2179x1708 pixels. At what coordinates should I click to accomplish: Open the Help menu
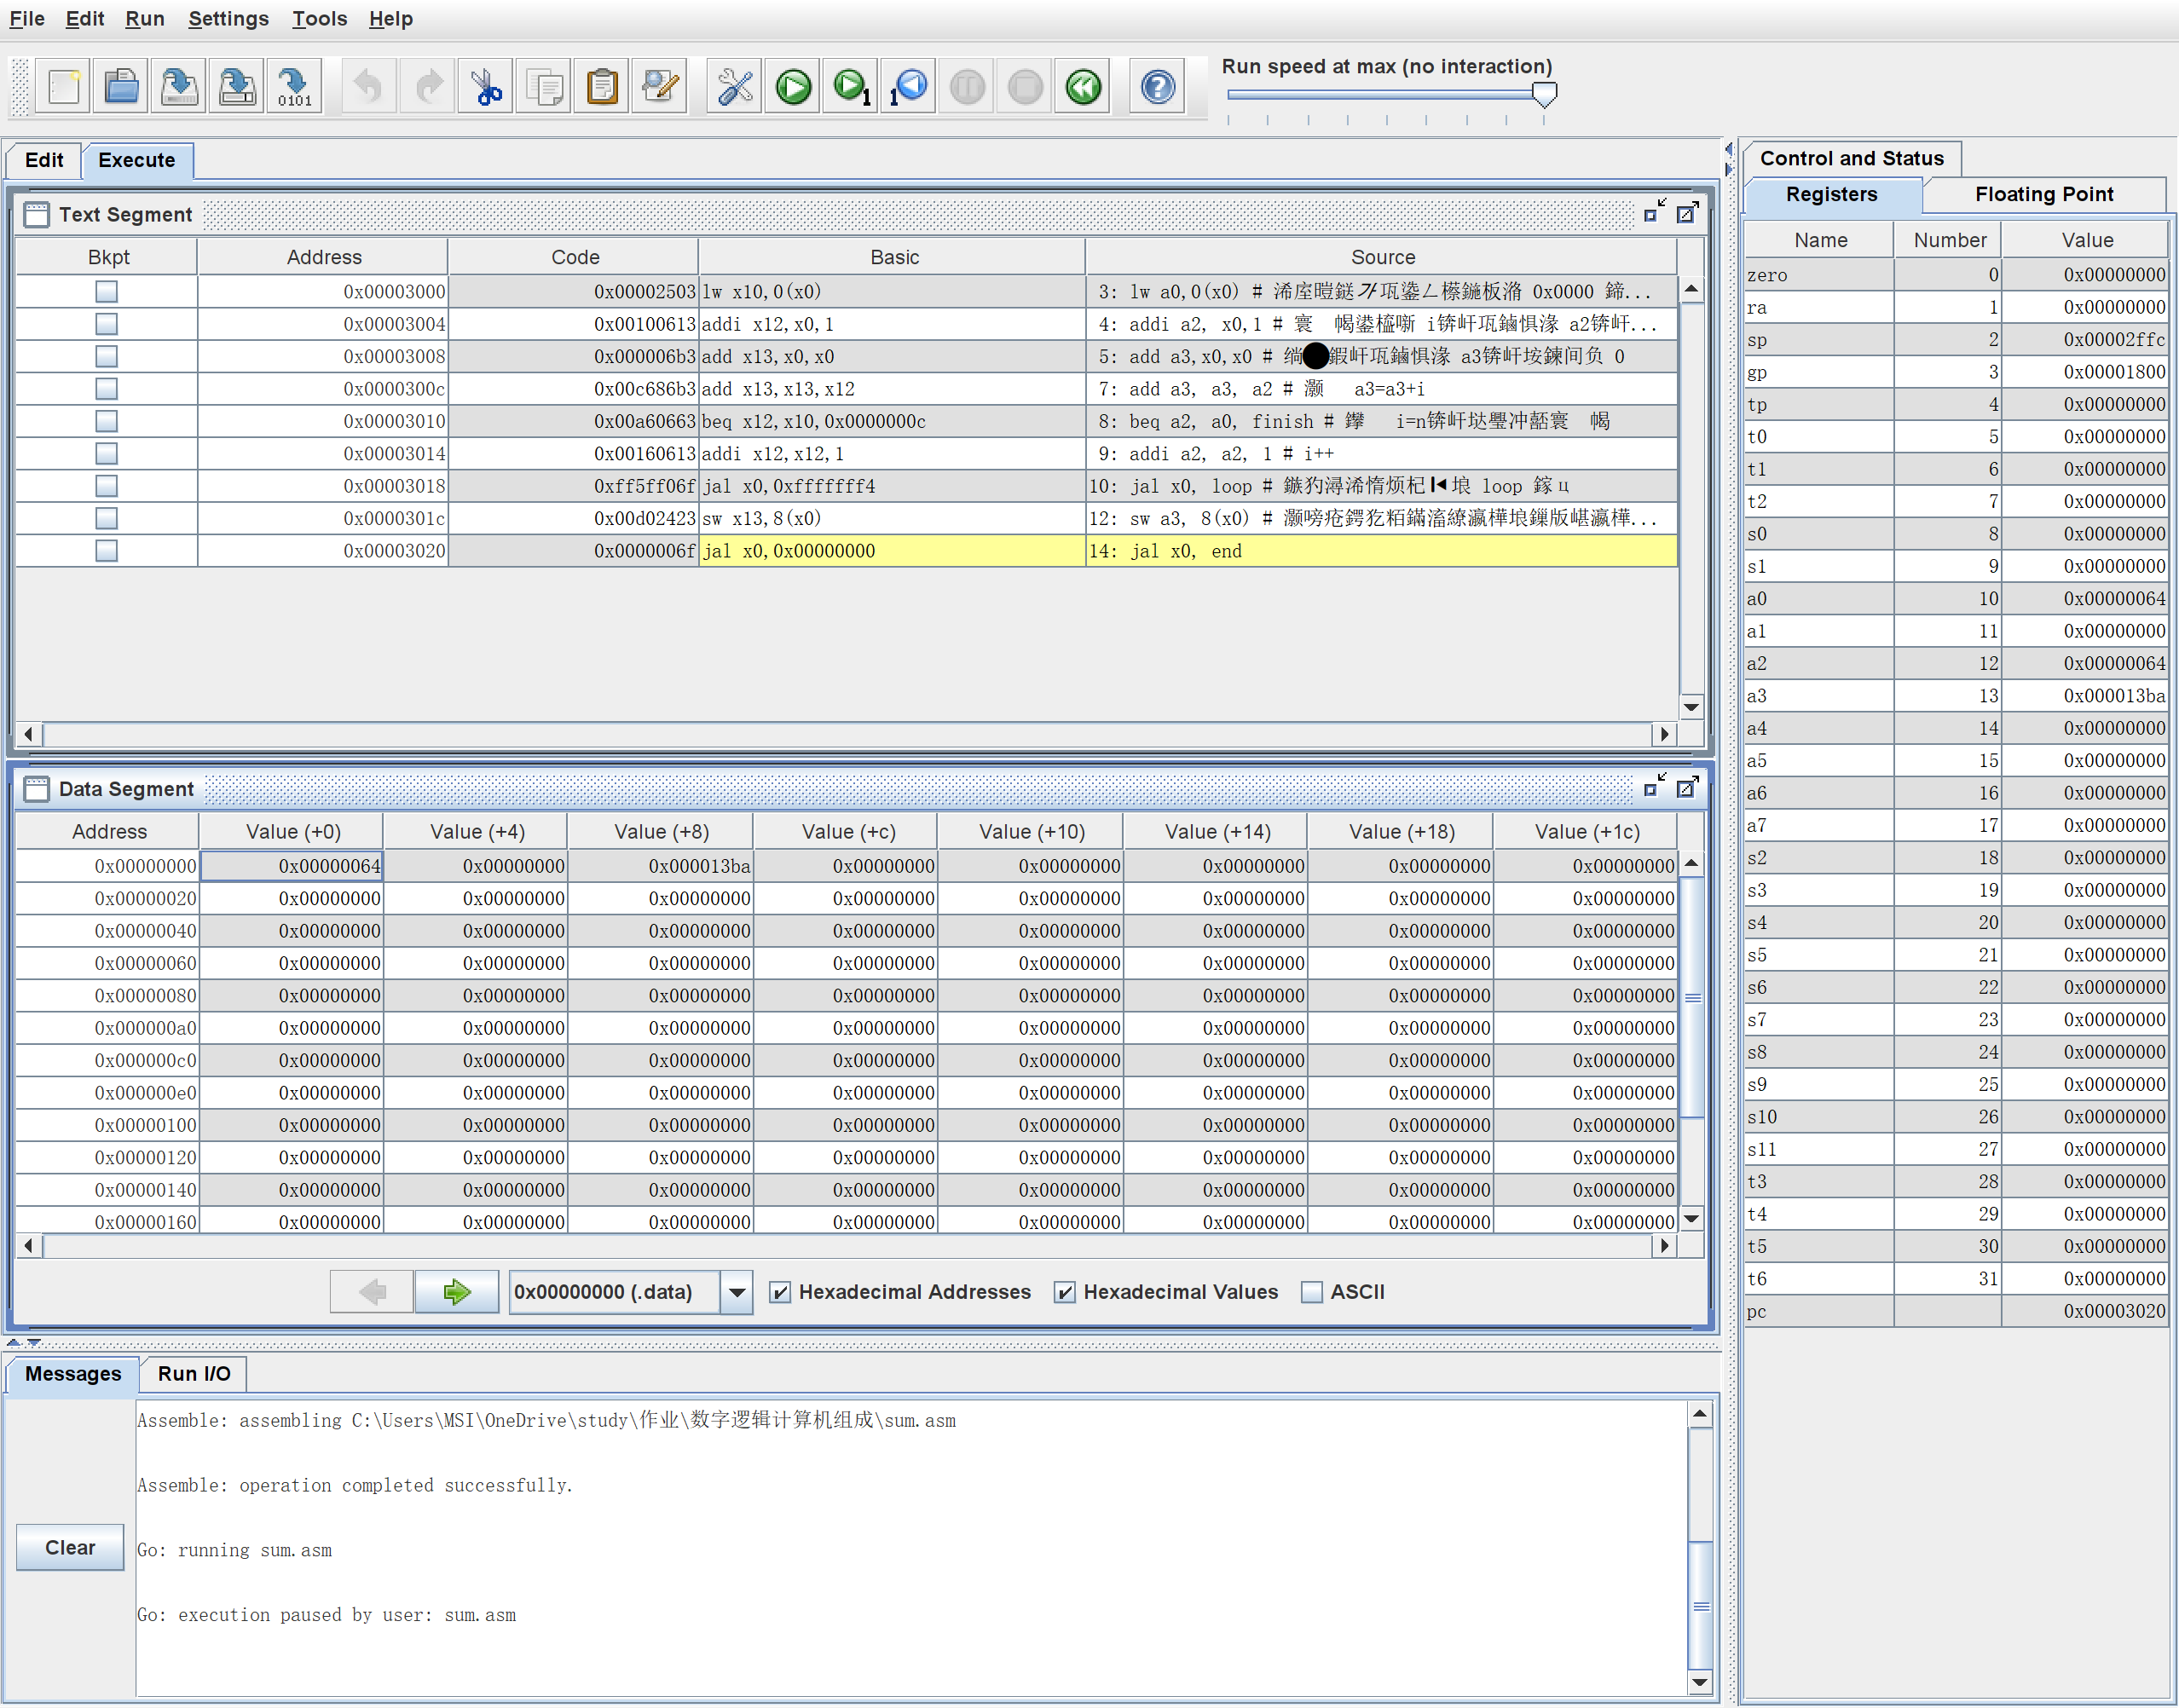(391, 18)
